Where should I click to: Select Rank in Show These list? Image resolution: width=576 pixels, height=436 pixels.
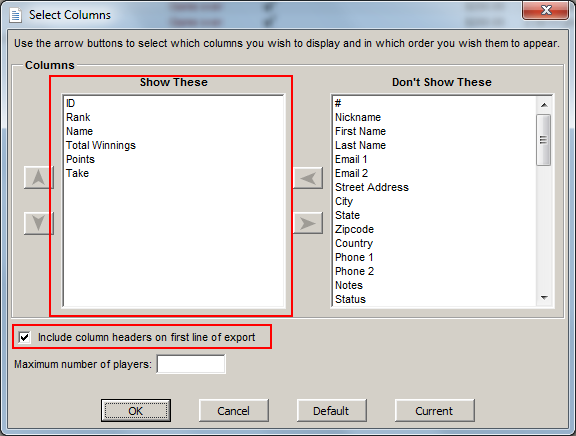[x=78, y=118]
